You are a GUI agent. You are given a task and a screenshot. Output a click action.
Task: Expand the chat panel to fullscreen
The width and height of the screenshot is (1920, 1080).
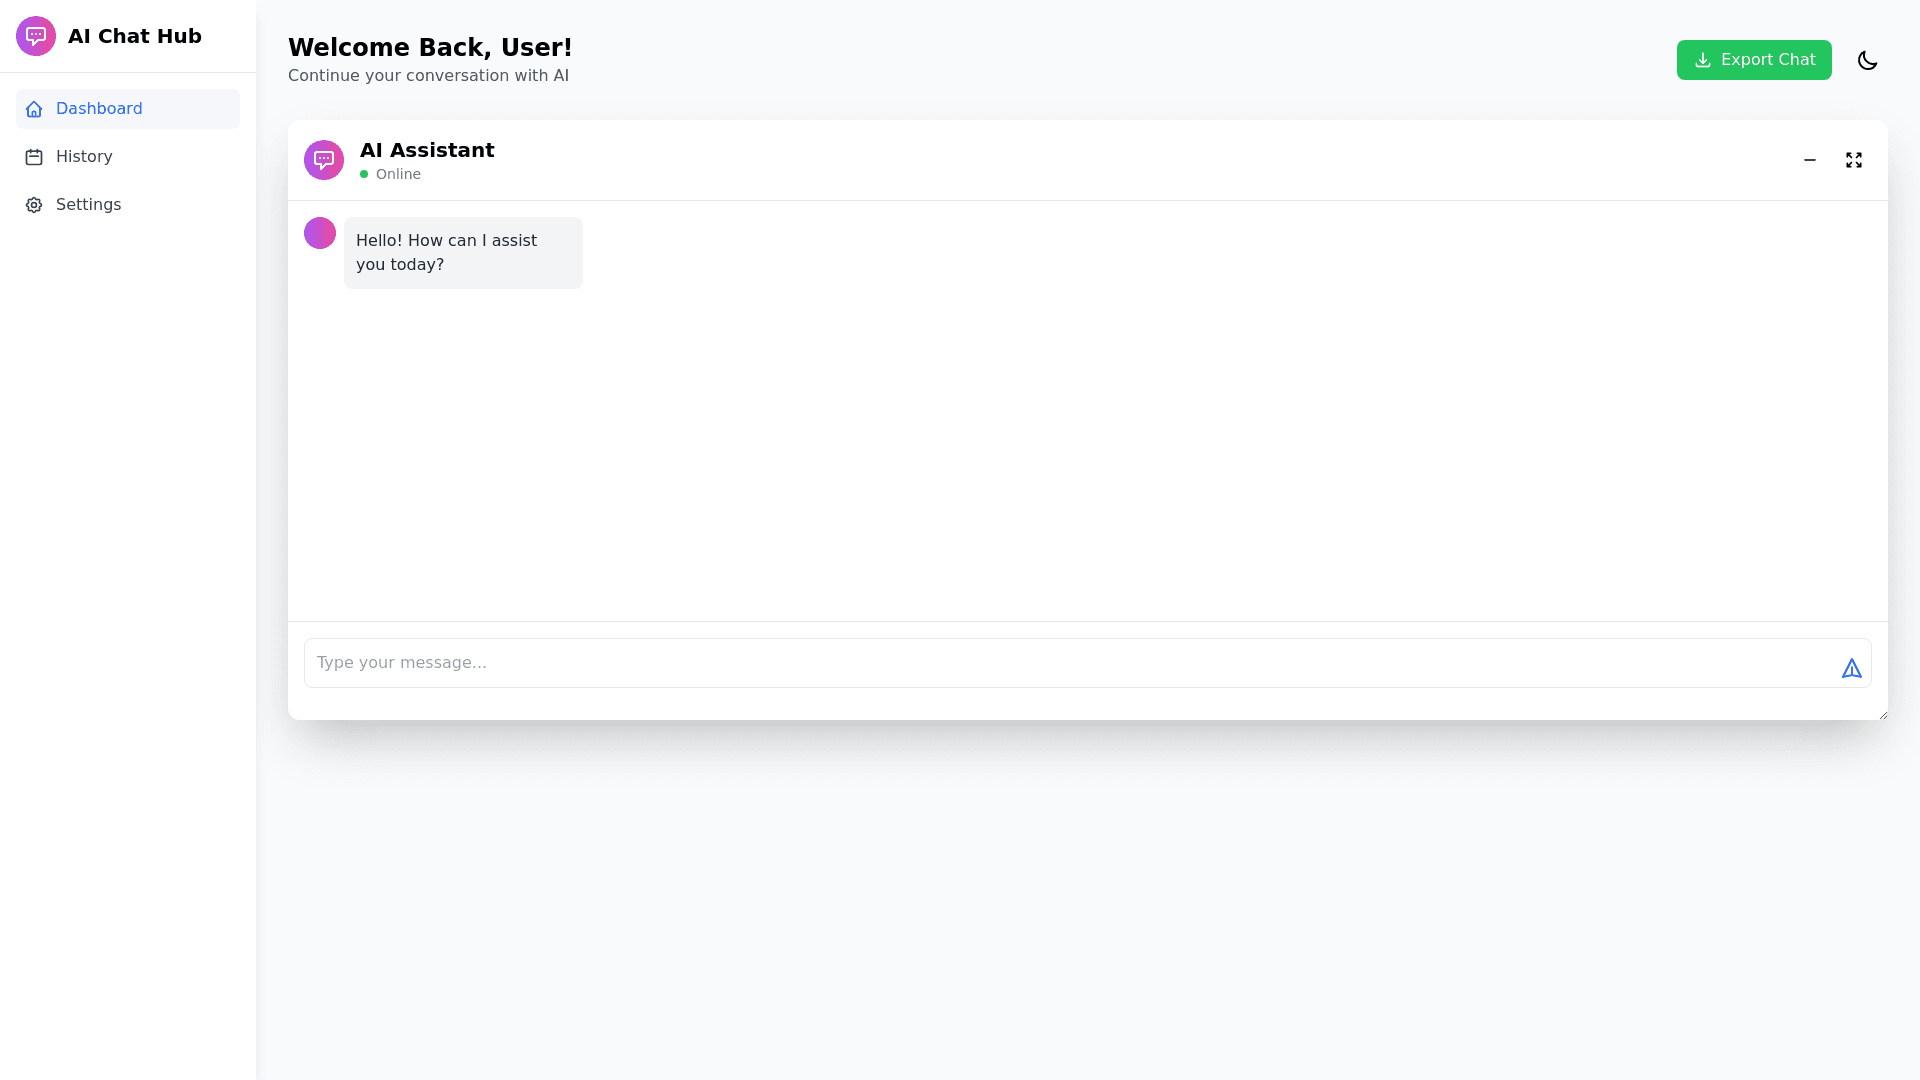(1853, 160)
